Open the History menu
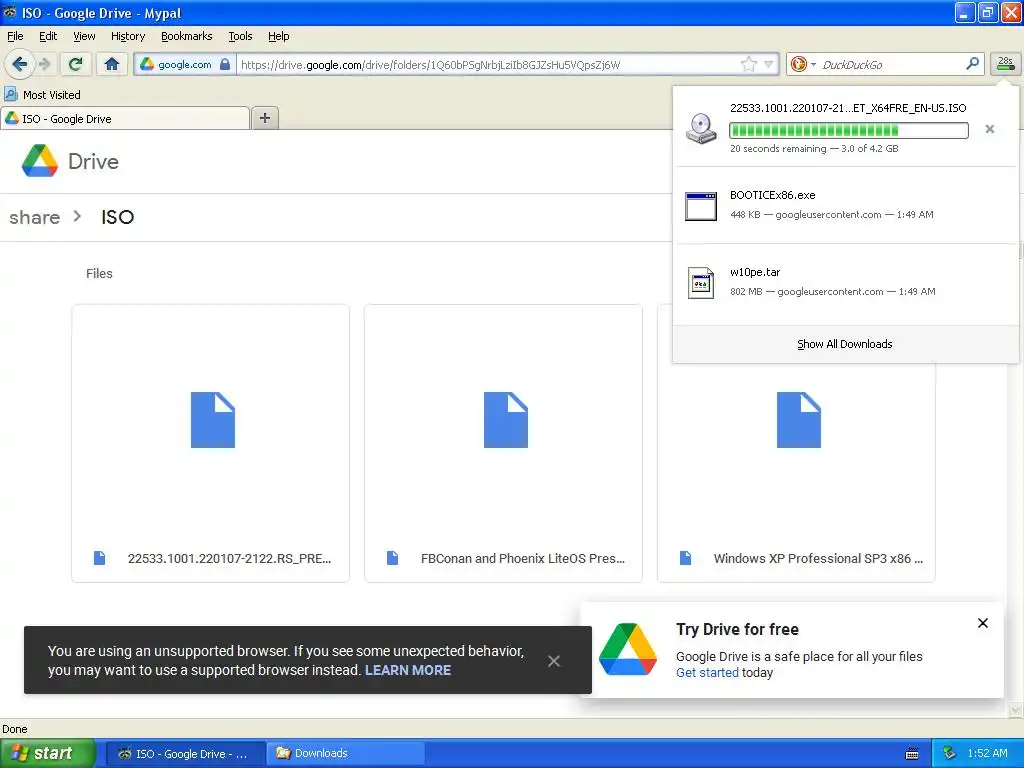 [128, 36]
